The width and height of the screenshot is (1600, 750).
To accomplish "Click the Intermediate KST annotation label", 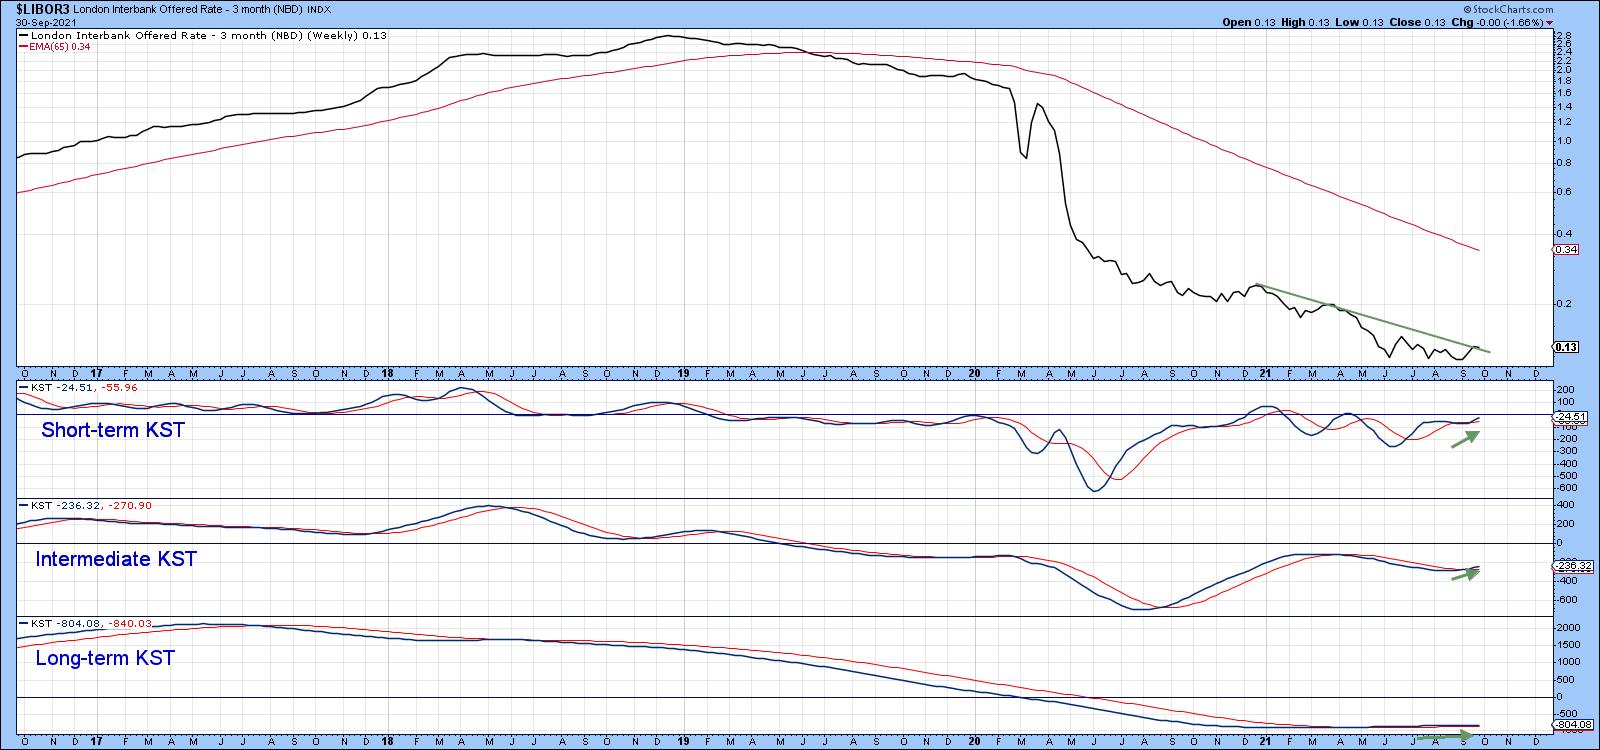I will (116, 559).
